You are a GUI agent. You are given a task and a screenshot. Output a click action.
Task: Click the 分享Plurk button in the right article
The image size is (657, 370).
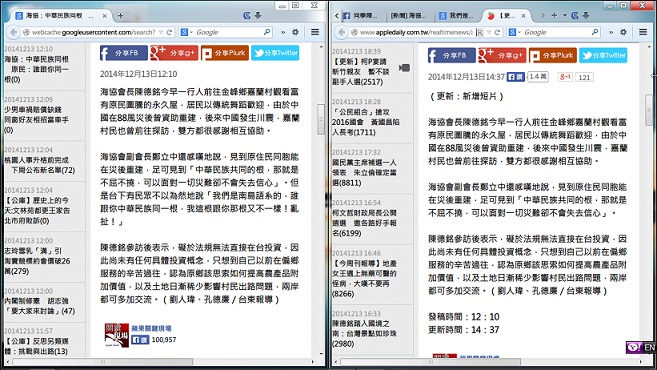[553, 55]
